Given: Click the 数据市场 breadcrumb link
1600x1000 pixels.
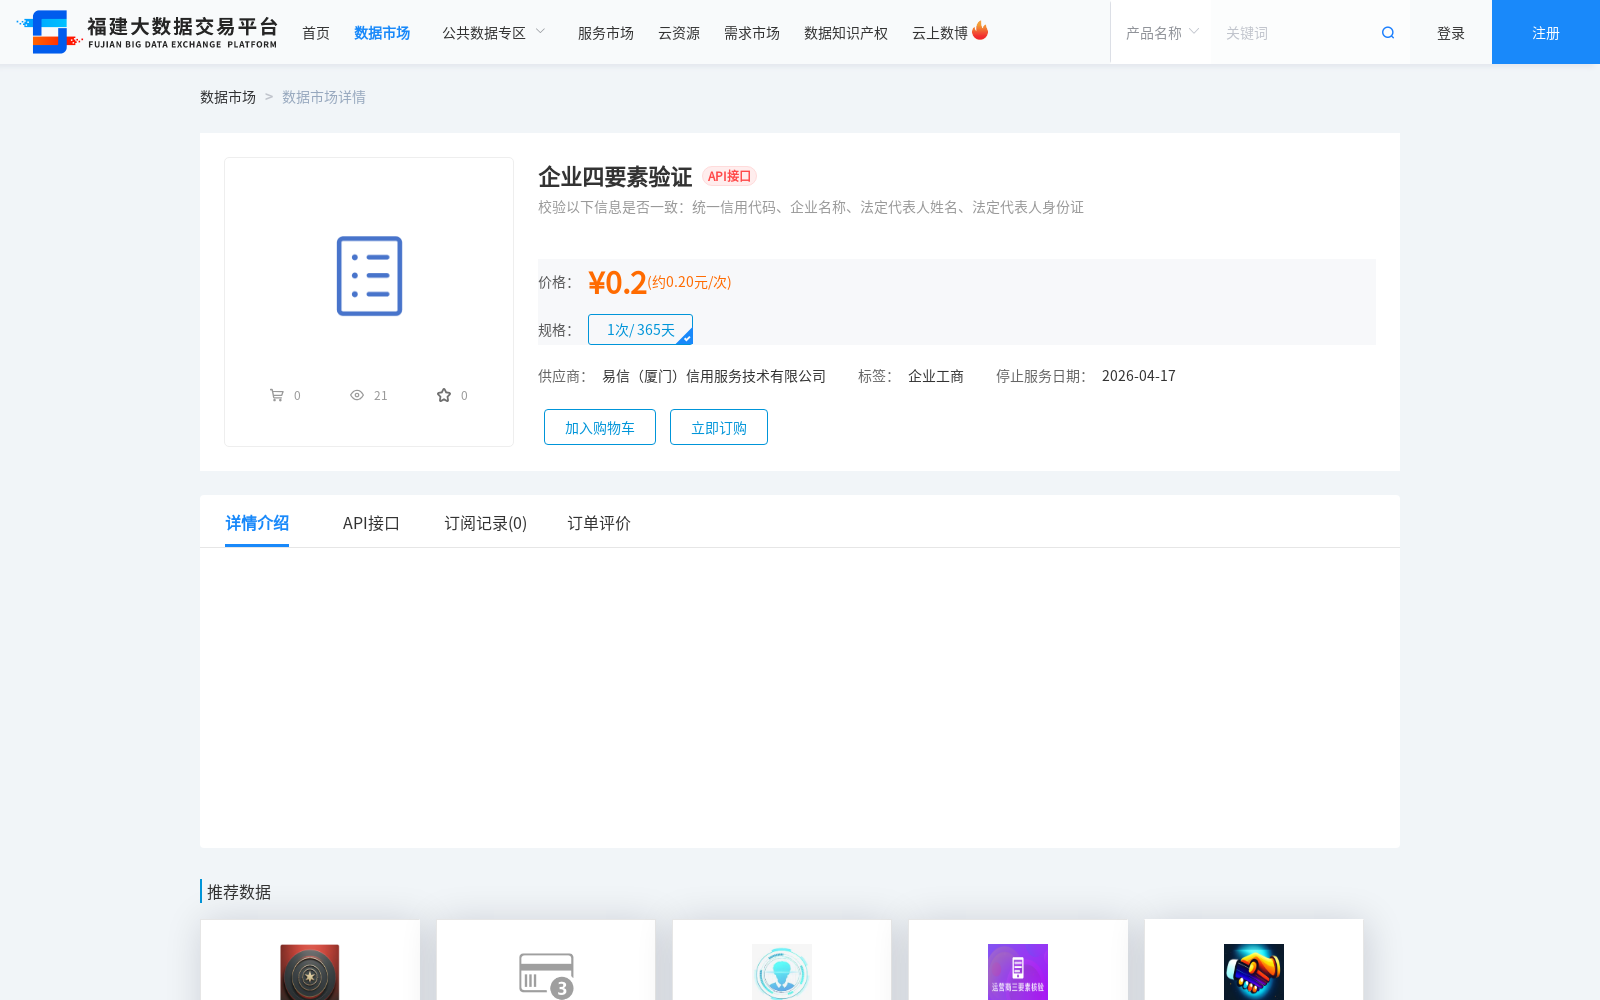Looking at the screenshot, I should click(228, 97).
